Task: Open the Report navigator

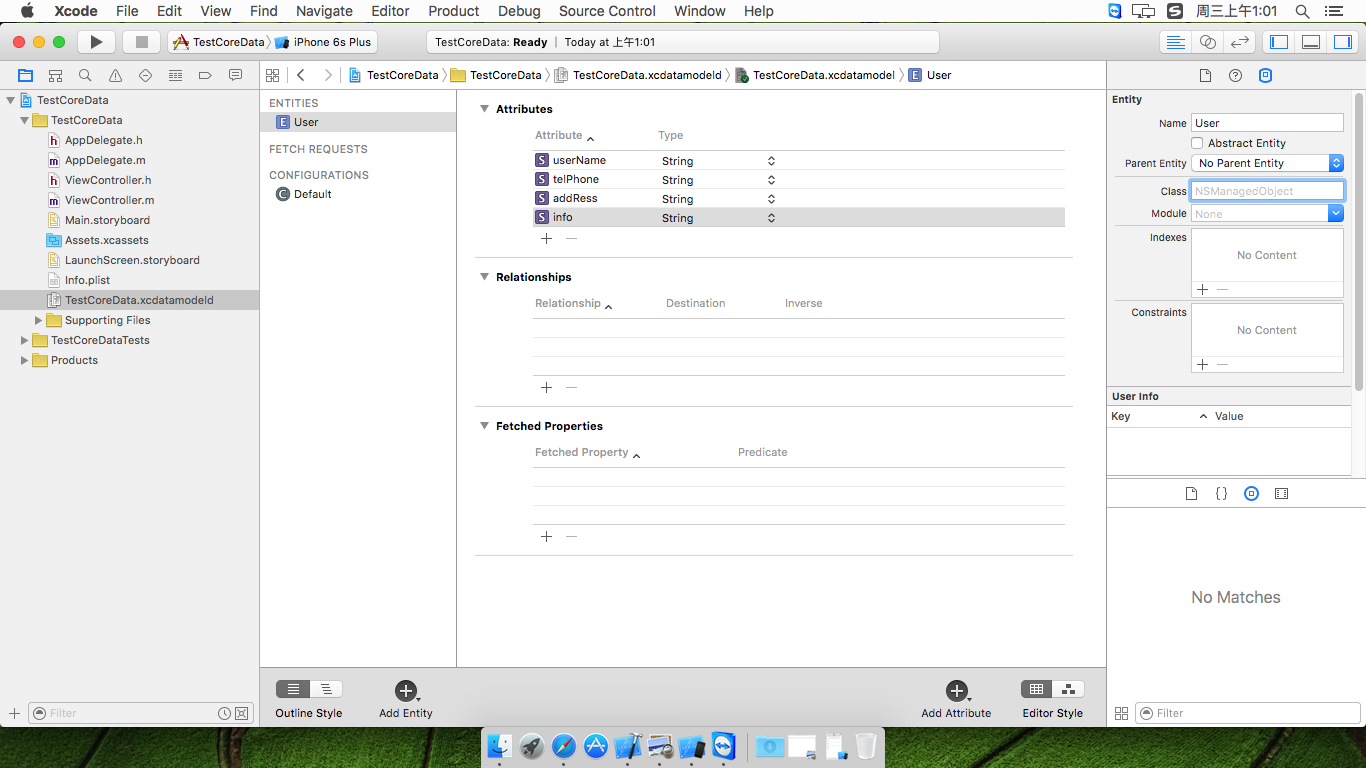Action: click(x=235, y=75)
